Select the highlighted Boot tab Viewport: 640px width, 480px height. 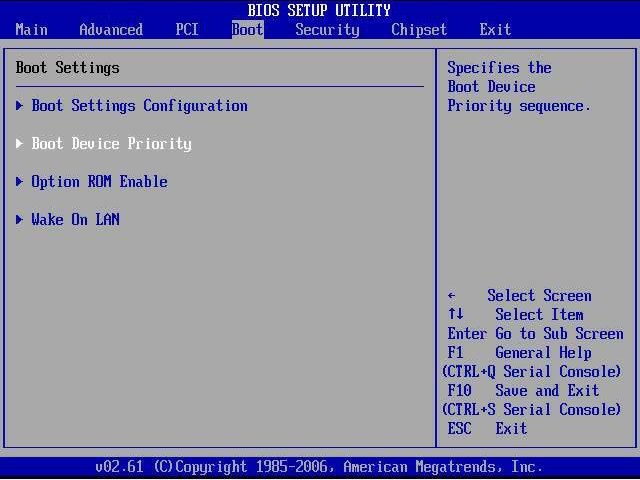click(x=247, y=29)
